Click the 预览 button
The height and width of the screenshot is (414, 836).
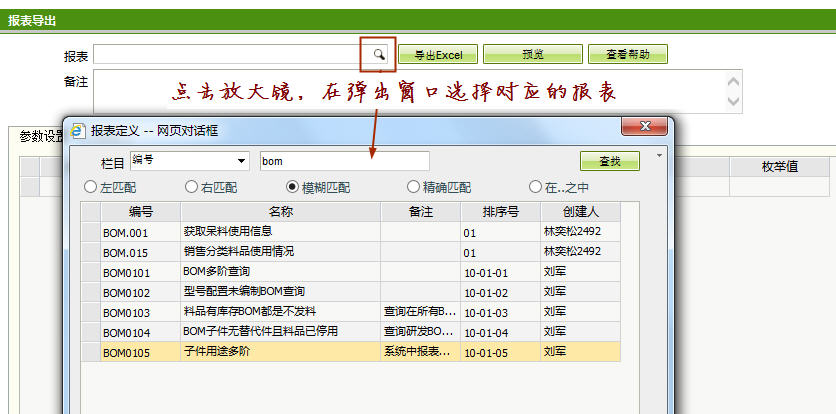click(x=533, y=54)
